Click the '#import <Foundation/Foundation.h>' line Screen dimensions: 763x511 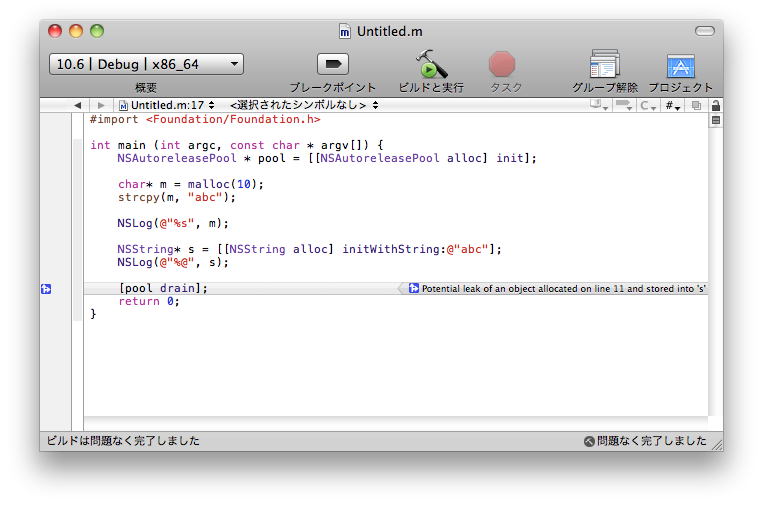tap(205, 119)
